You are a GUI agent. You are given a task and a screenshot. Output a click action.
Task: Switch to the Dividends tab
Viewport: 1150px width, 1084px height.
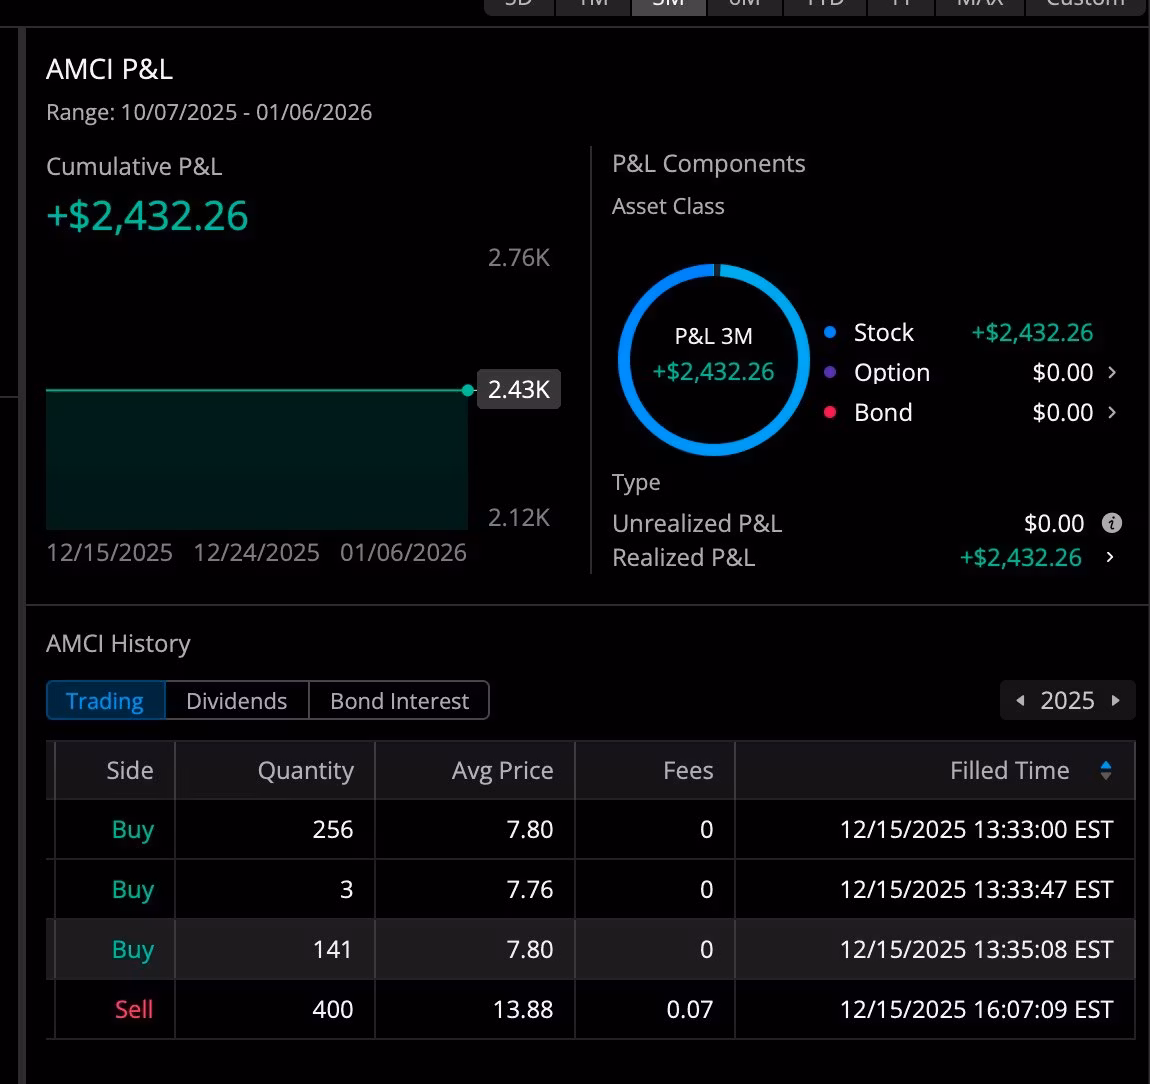pos(236,701)
